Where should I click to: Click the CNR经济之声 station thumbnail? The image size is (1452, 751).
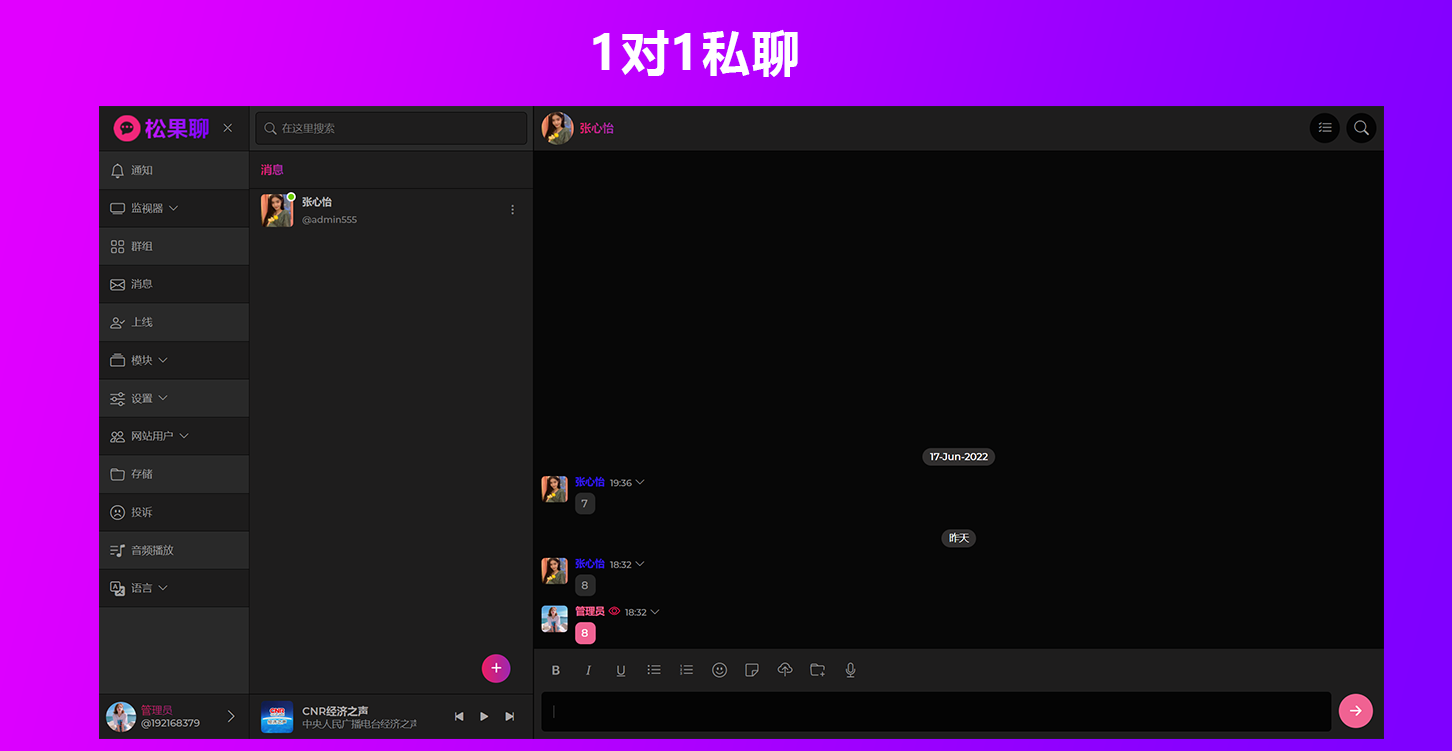point(277,717)
